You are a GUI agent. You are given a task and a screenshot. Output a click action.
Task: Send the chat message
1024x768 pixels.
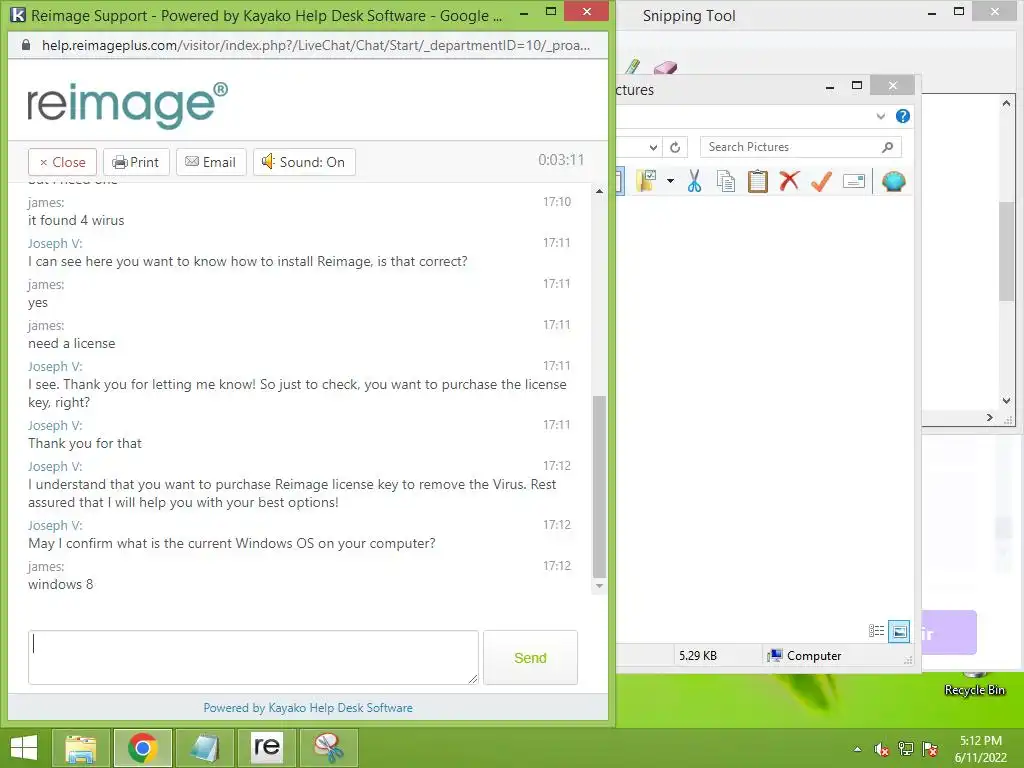click(x=530, y=658)
